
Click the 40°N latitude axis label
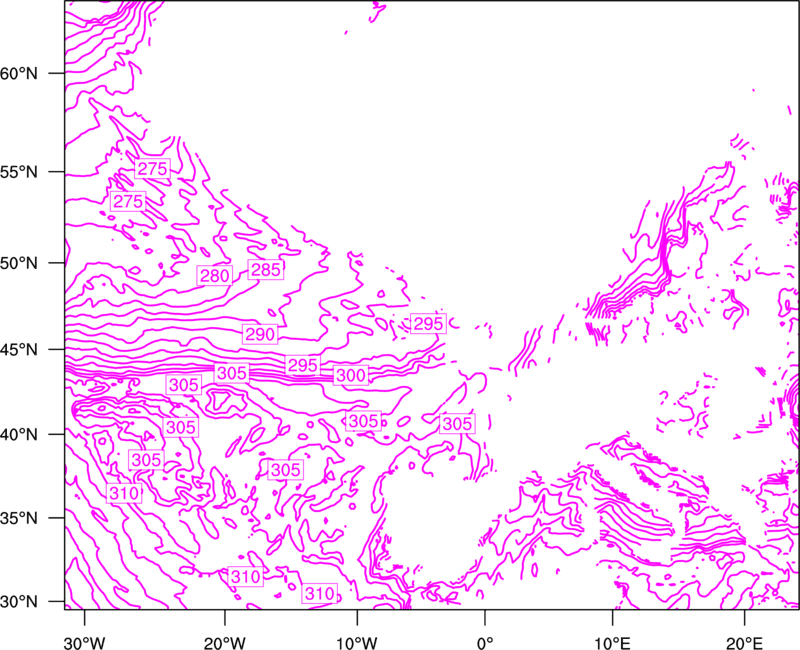(19, 434)
